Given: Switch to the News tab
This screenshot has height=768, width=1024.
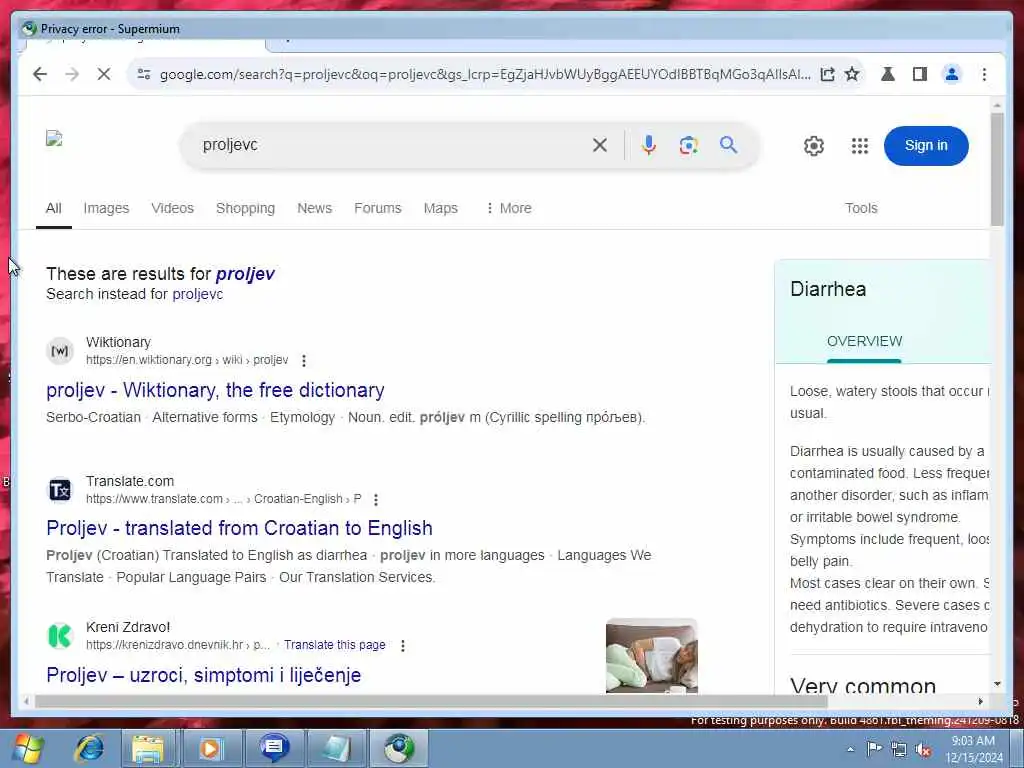Looking at the screenshot, I should [315, 208].
